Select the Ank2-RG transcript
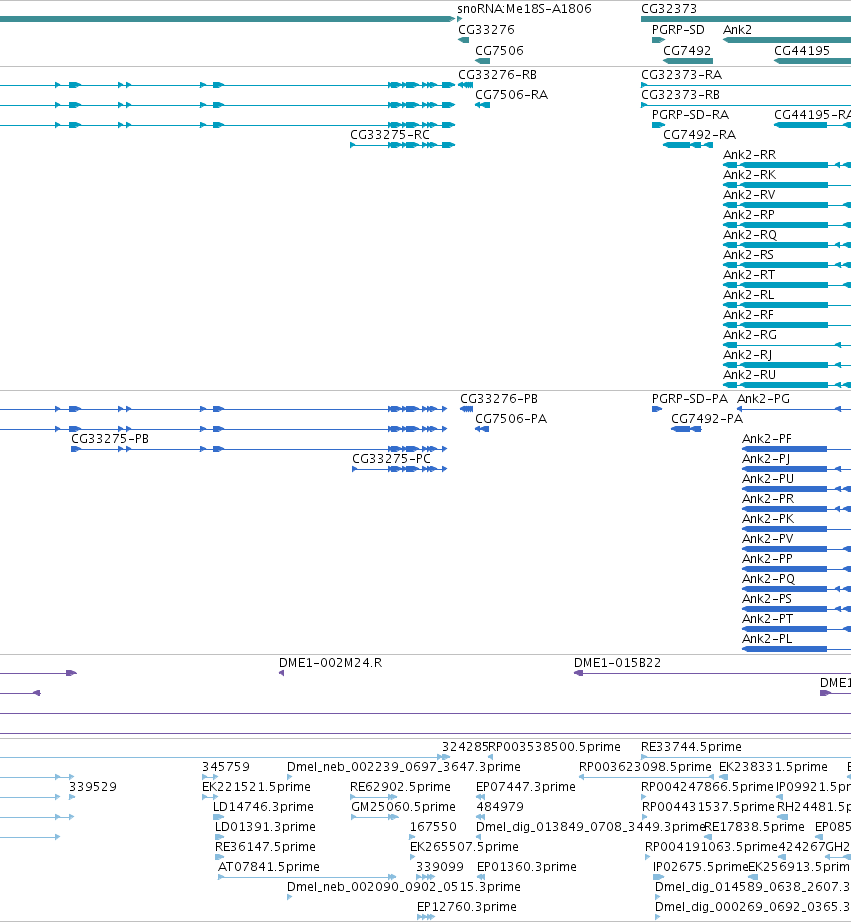The height and width of the screenshot is (922, 851). (x=750, y=335)
